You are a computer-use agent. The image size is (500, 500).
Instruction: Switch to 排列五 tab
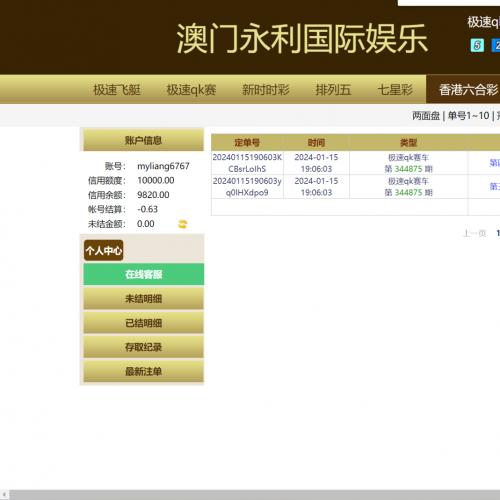point(333,90)
